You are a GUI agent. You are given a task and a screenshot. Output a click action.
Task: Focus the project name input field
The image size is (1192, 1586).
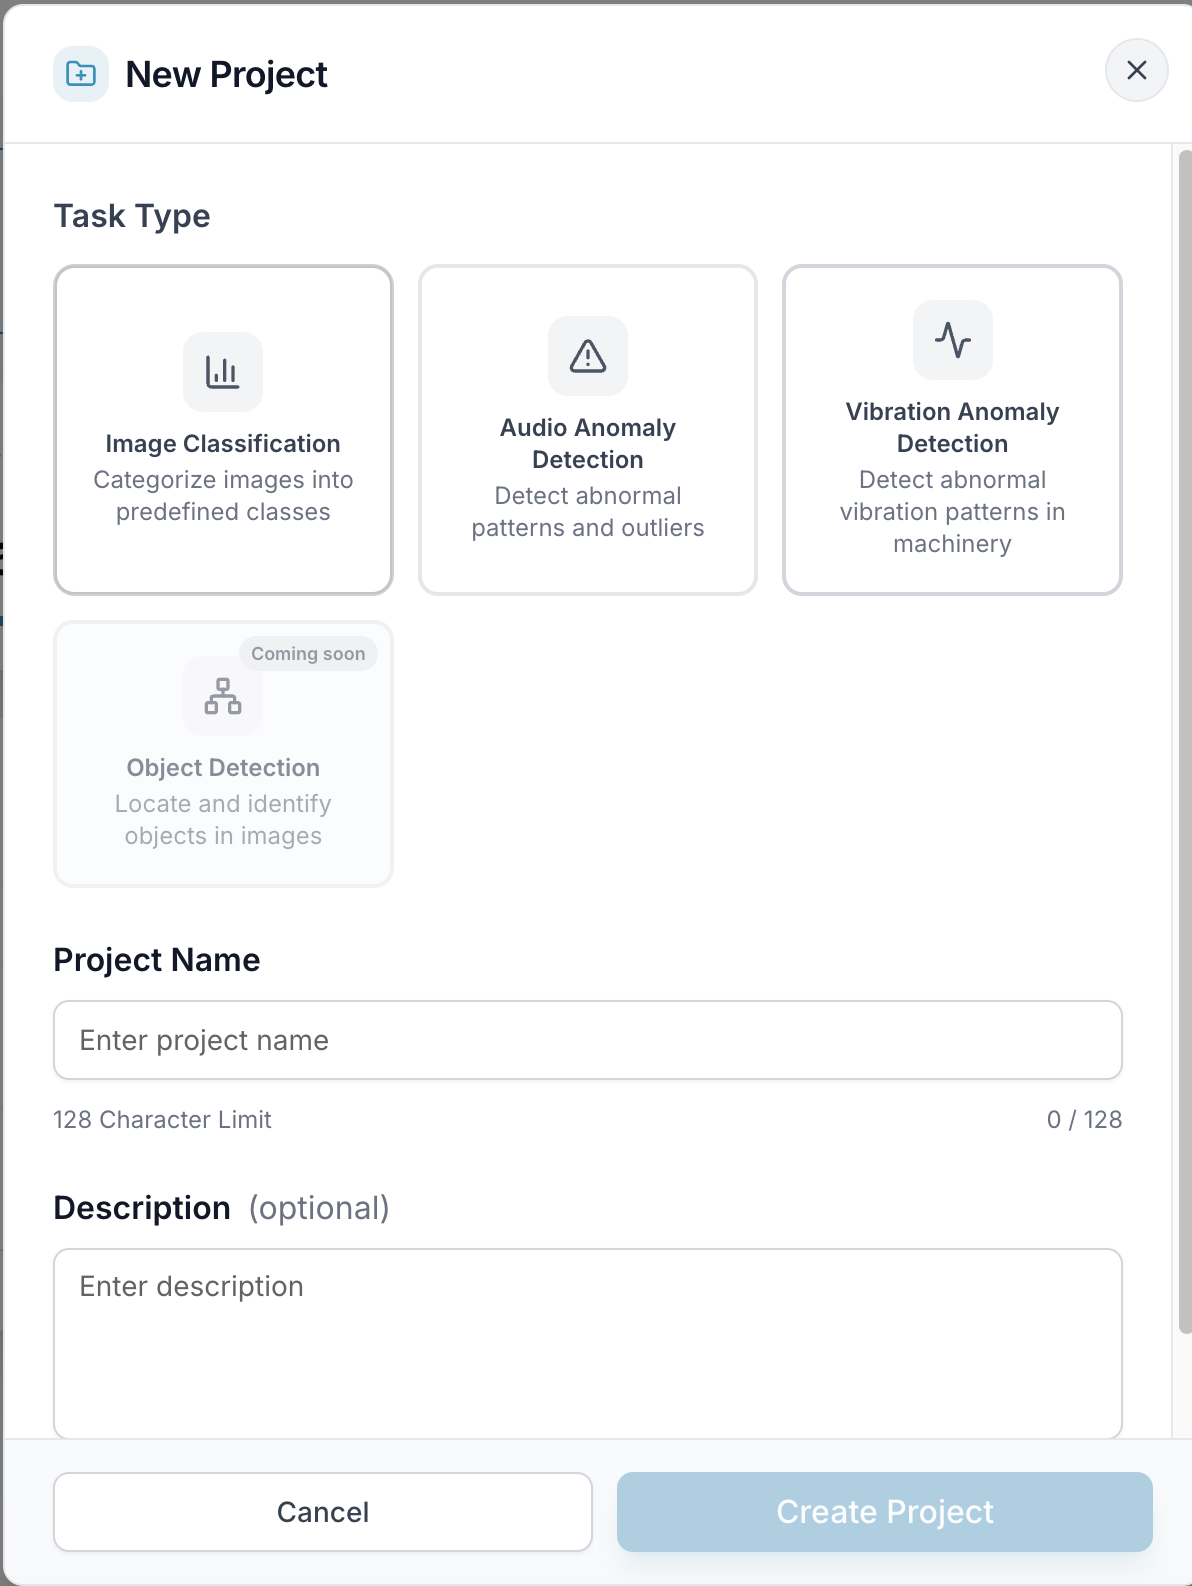point(588,1040)
